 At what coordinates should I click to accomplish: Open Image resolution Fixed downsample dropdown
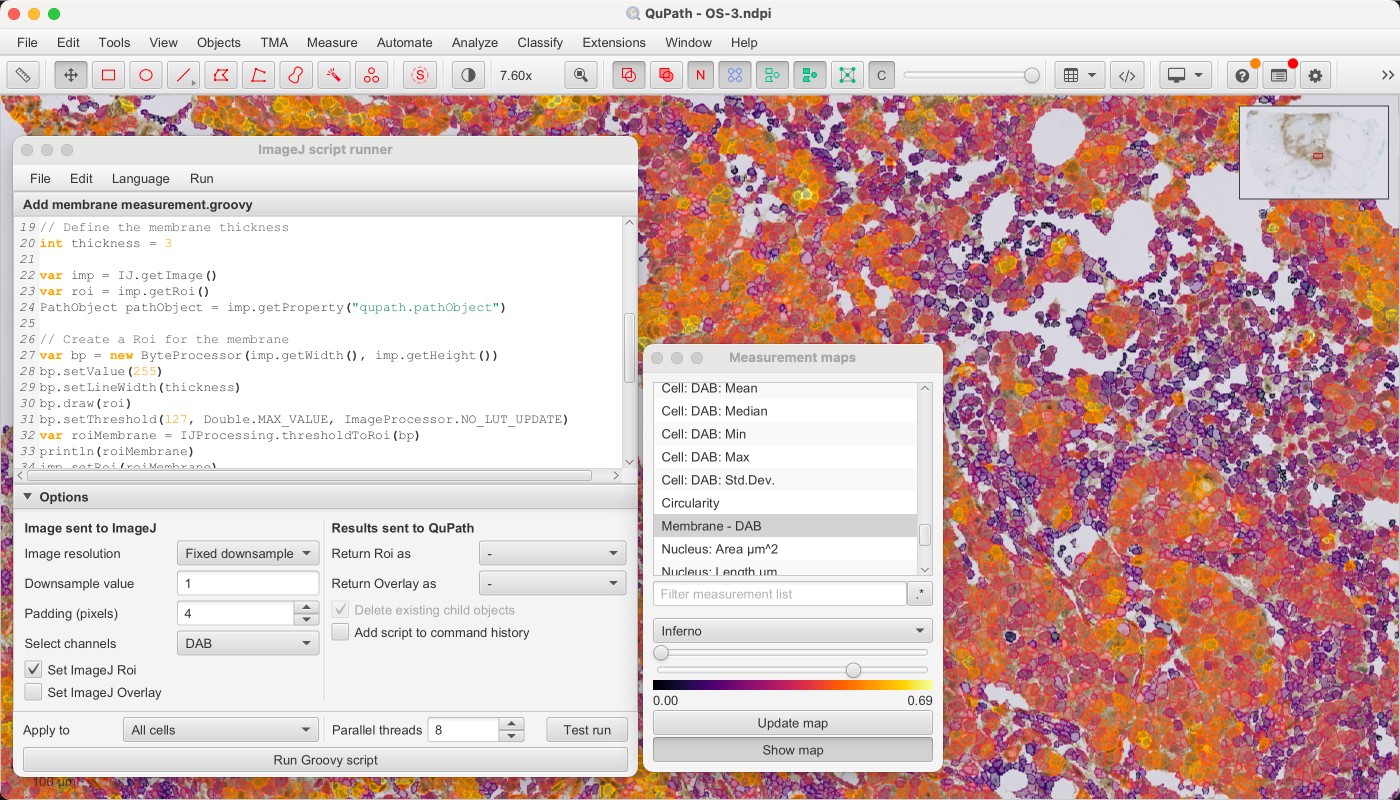248,553
